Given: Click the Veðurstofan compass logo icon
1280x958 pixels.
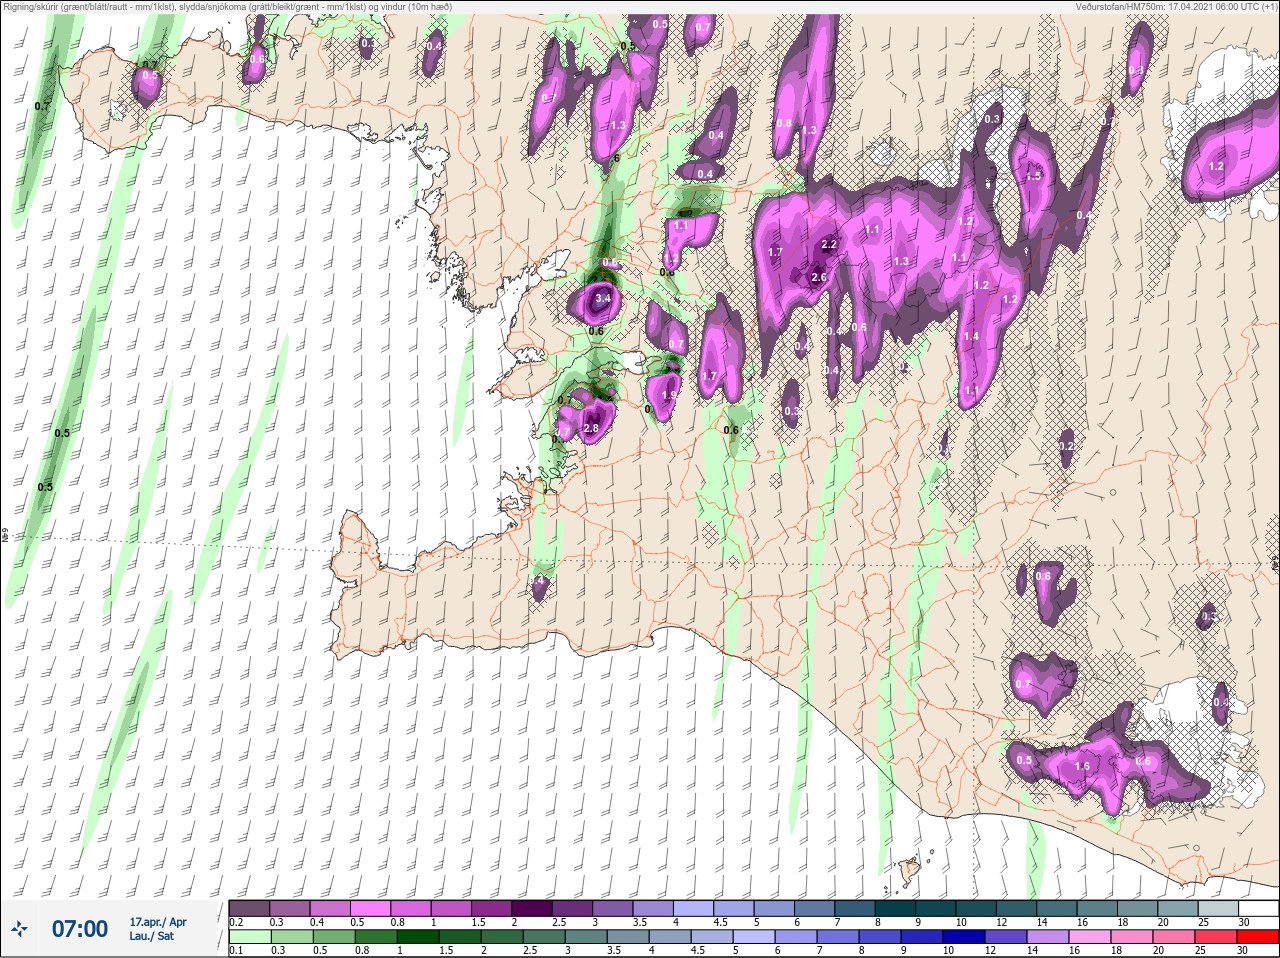Looking at the screenshot, I should click(20, 929).
